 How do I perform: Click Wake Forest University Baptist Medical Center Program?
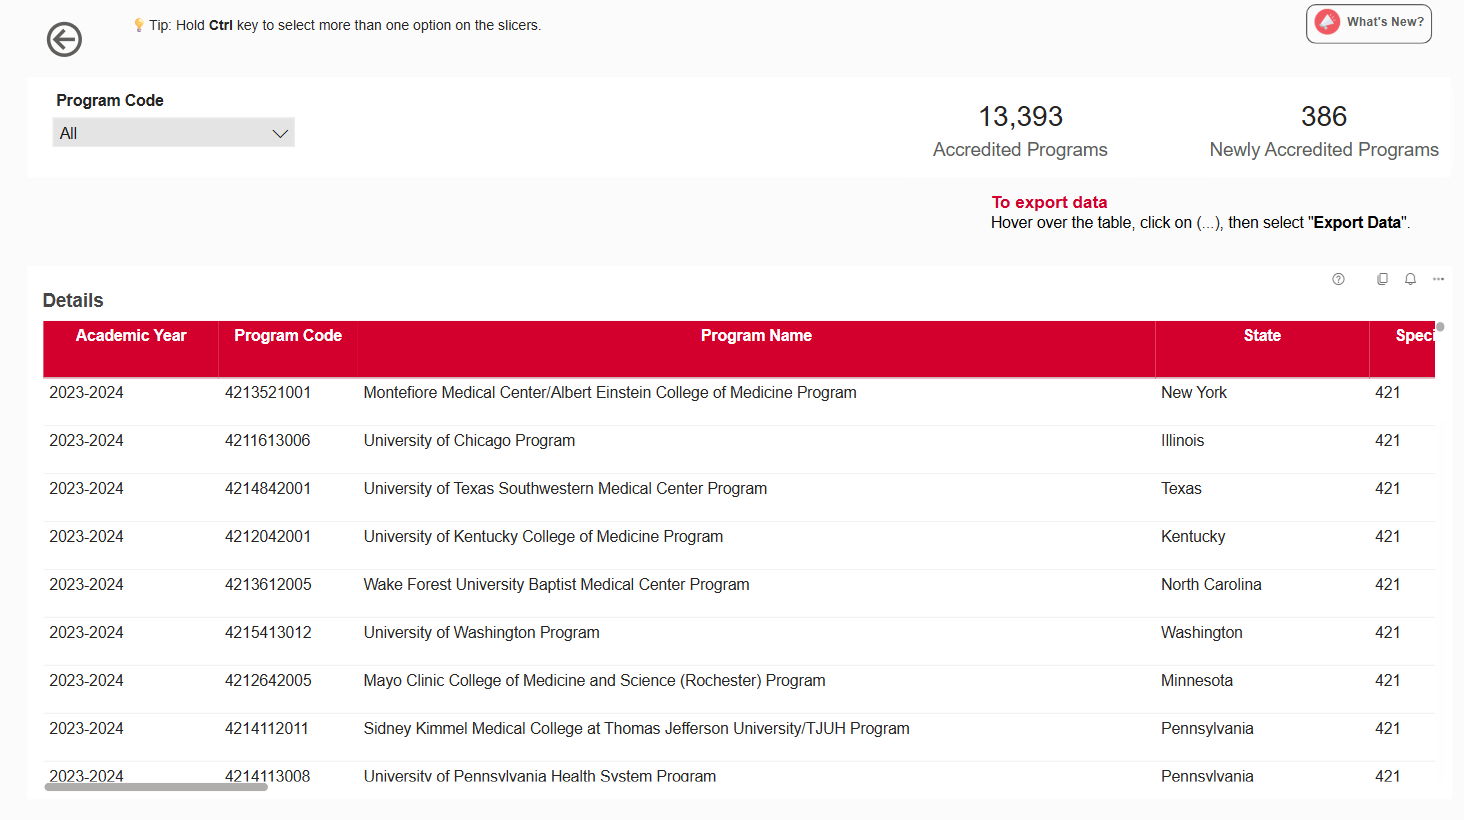pyautogui.click(x=556, y=585)
